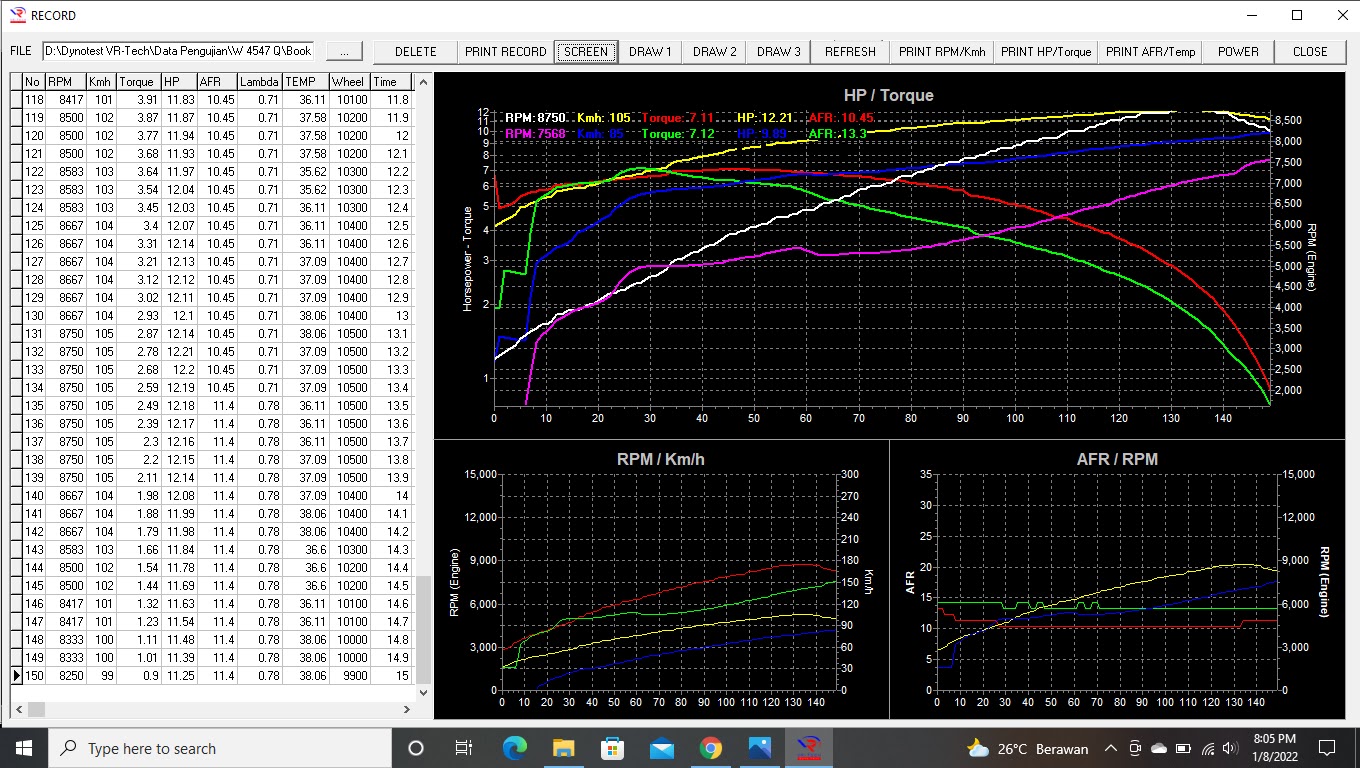Click the Torque column header
The width and height of the screenshot is (1360, 768).
pos(136,82)
